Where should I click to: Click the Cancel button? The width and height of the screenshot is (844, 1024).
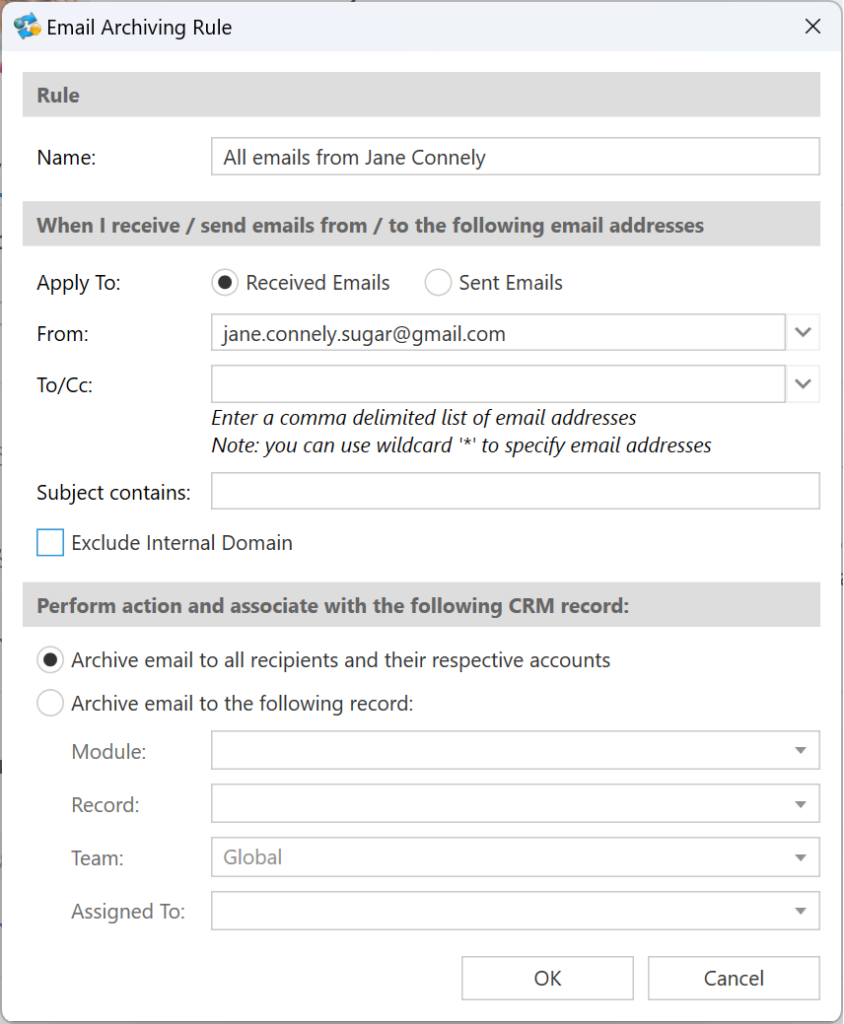(734, 978)
